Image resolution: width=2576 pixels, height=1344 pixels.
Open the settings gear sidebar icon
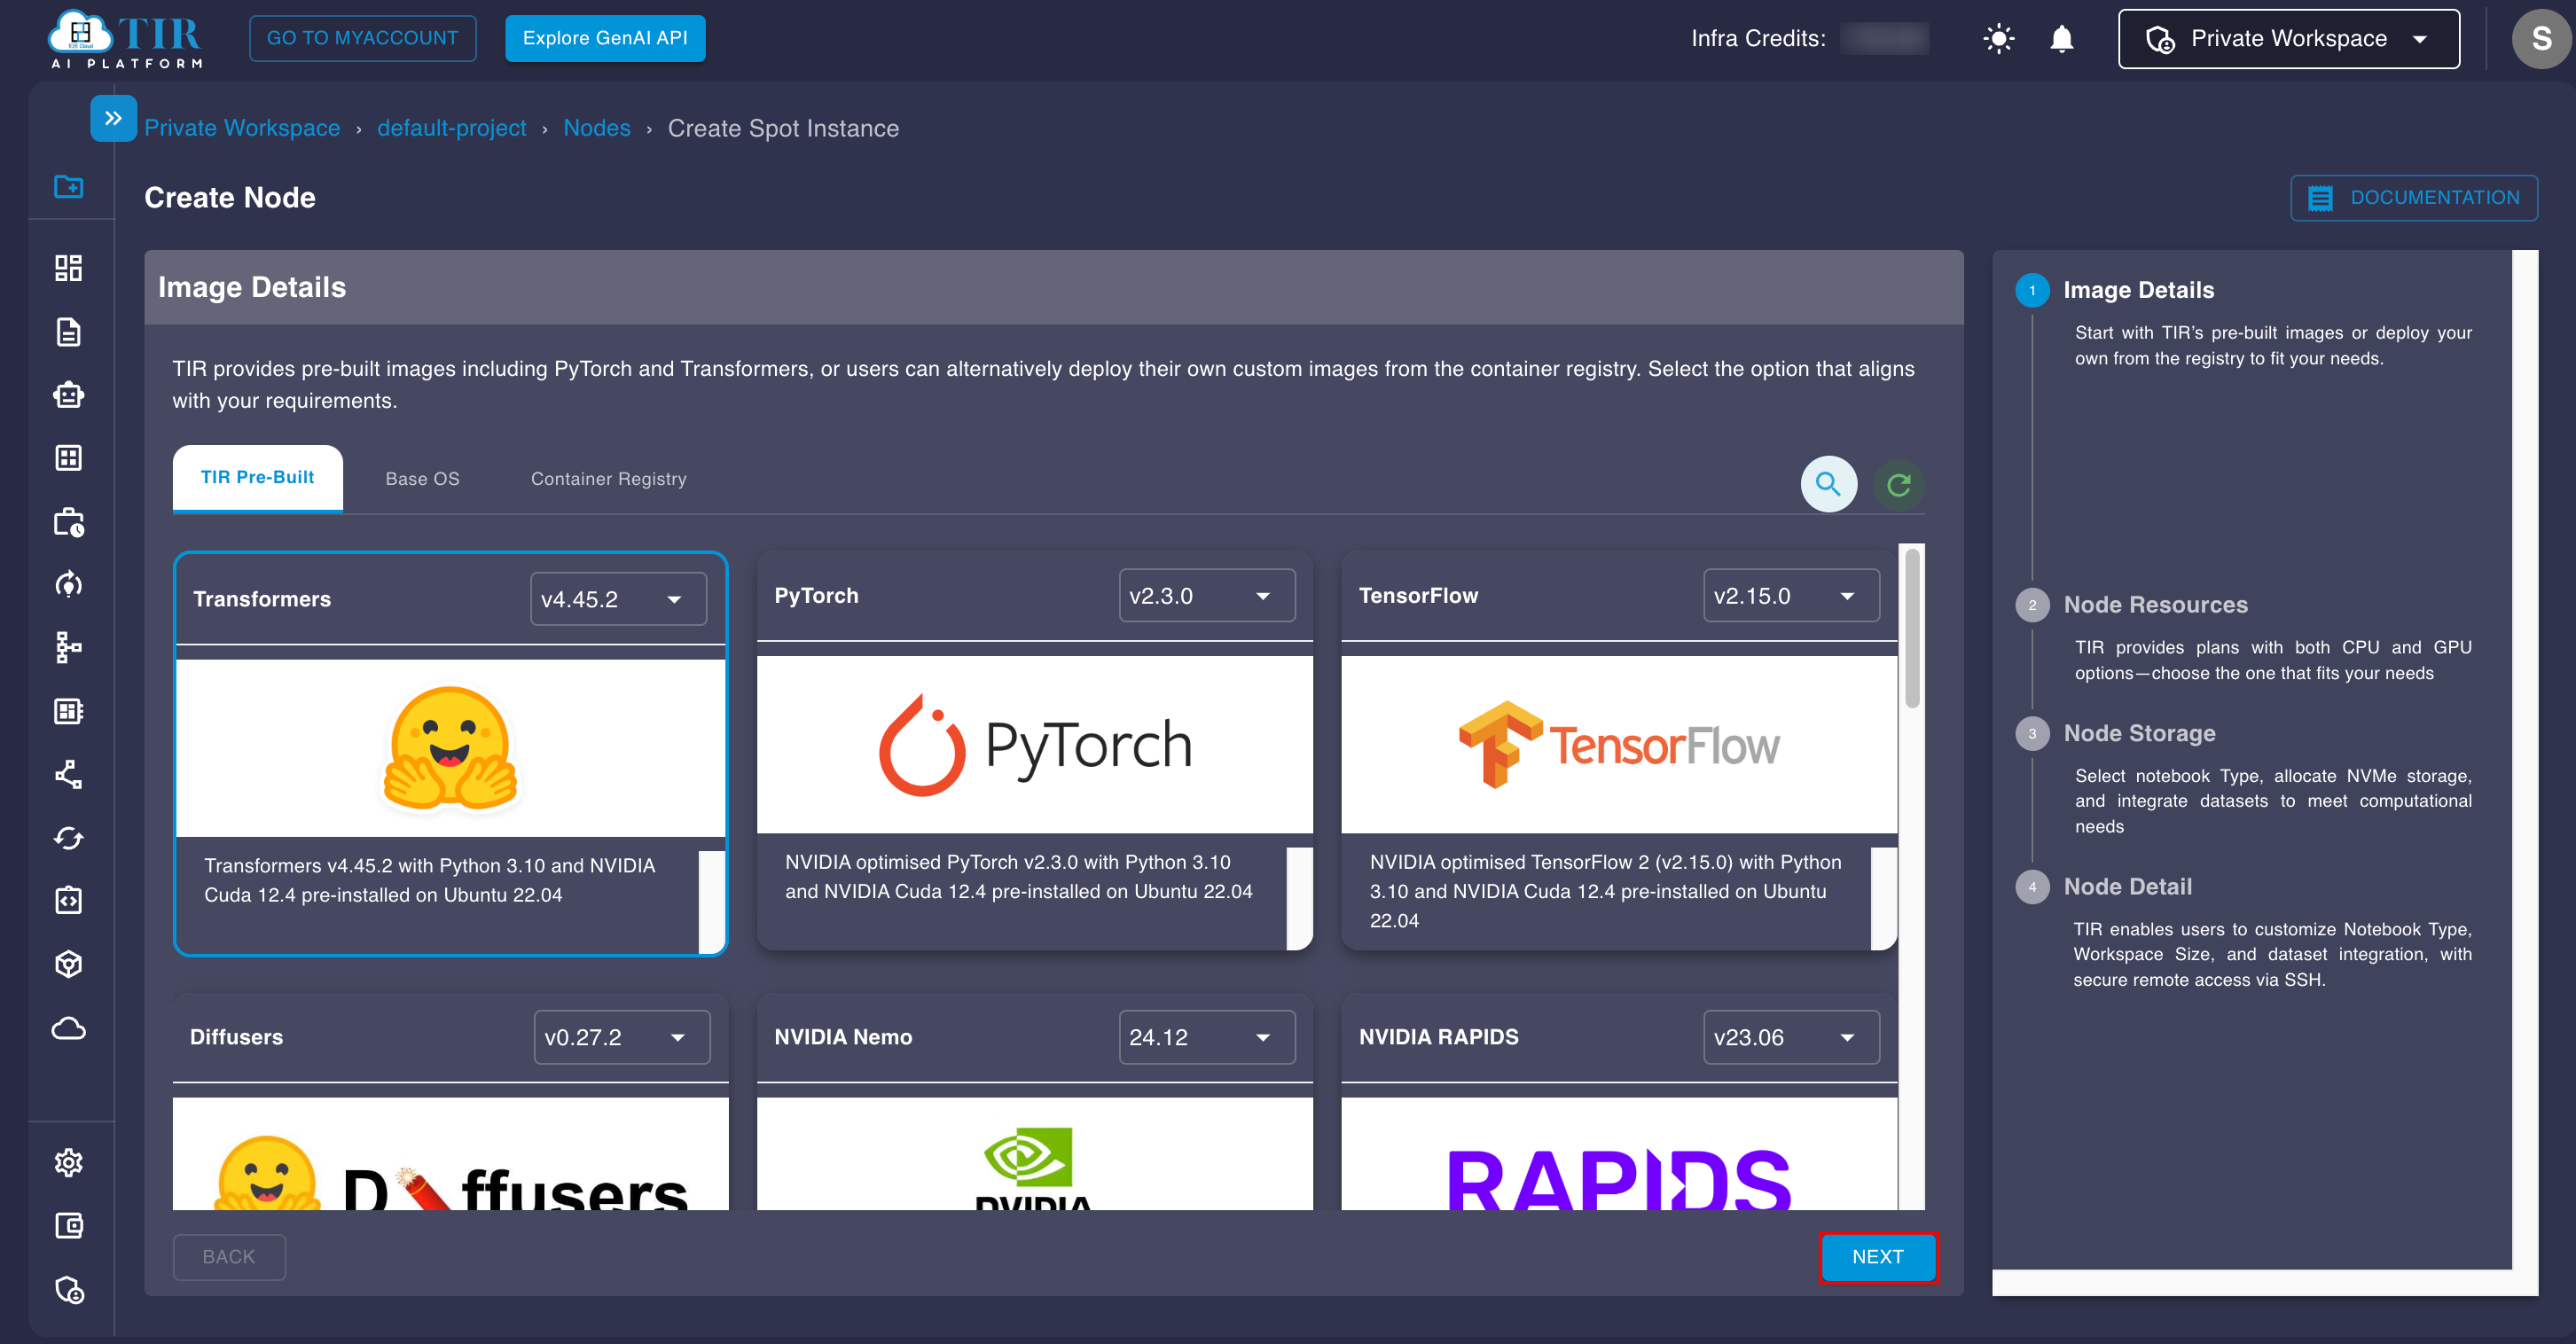(x=68, y=1162)
